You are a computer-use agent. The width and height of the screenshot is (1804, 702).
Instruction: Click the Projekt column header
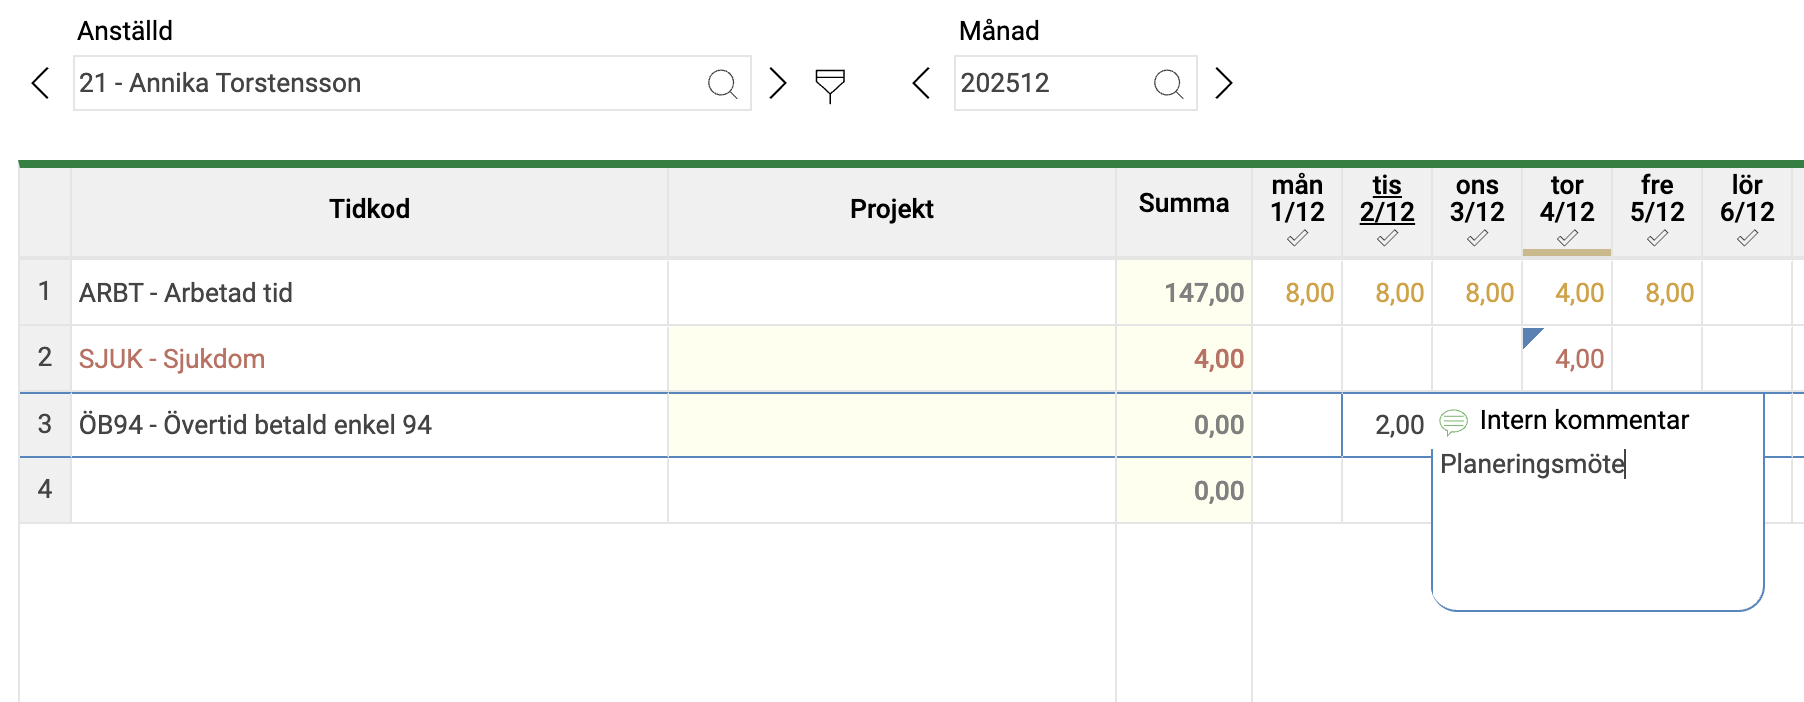click(x=891, y=209)
